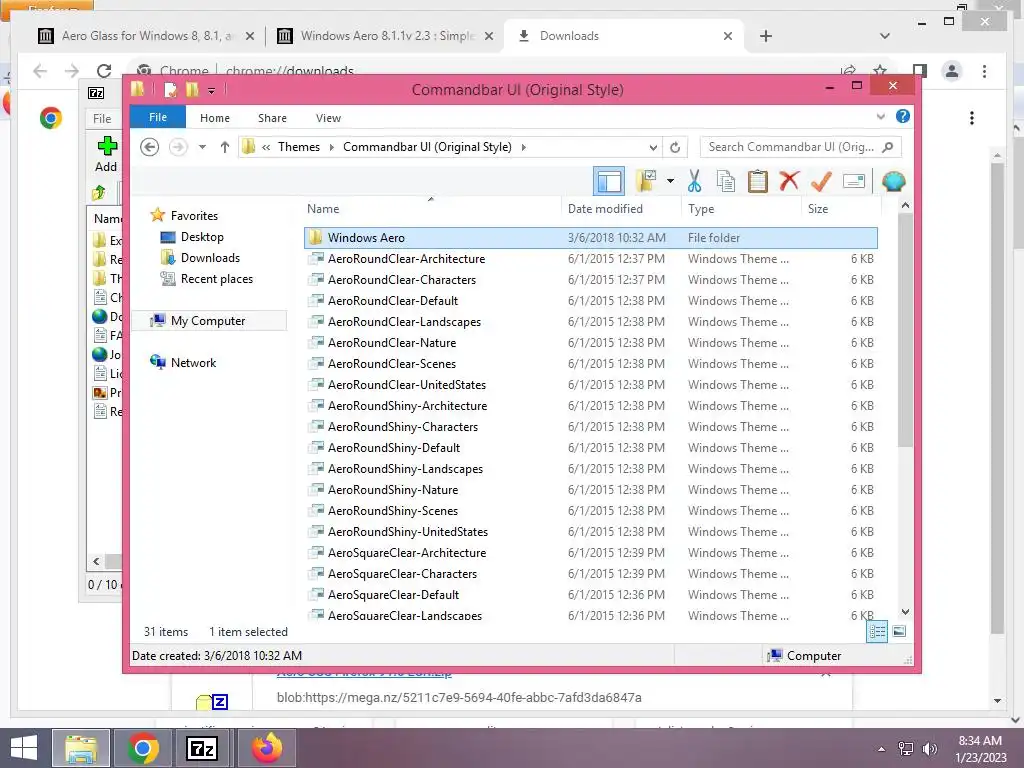Select the AeroRoundClear-Architecture theme file
The width and height of the screenshot is (1024, 768).
pos(591,259)
